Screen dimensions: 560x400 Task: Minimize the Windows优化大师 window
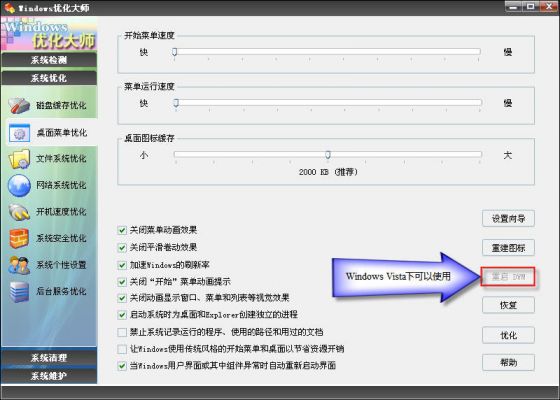click(x=514, y=6)
